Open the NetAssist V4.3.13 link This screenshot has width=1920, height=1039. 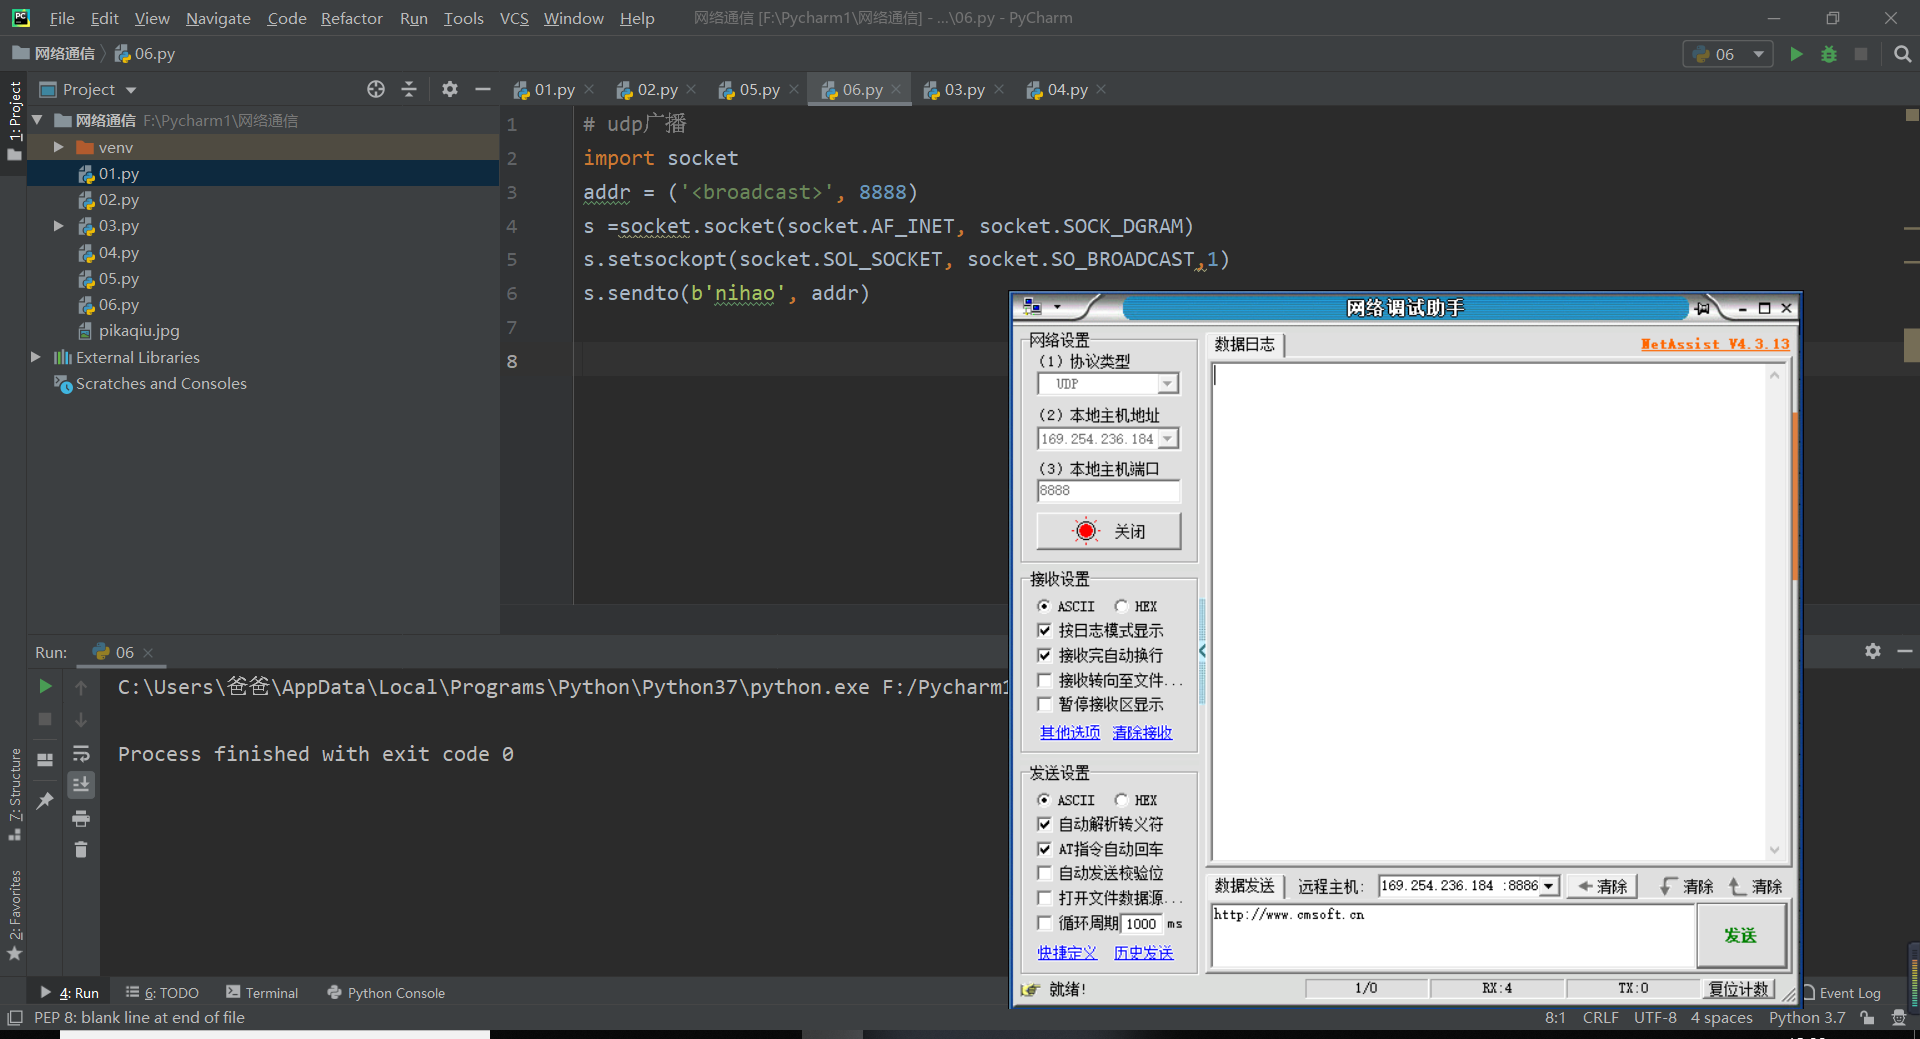[x=1715, y=344]
